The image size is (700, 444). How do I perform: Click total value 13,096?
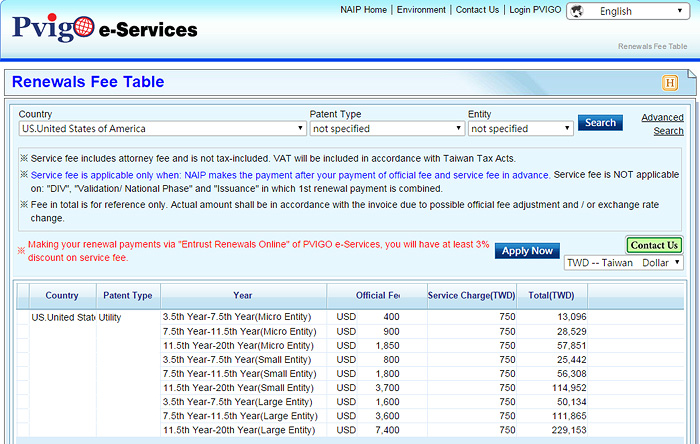coord(572,317)
